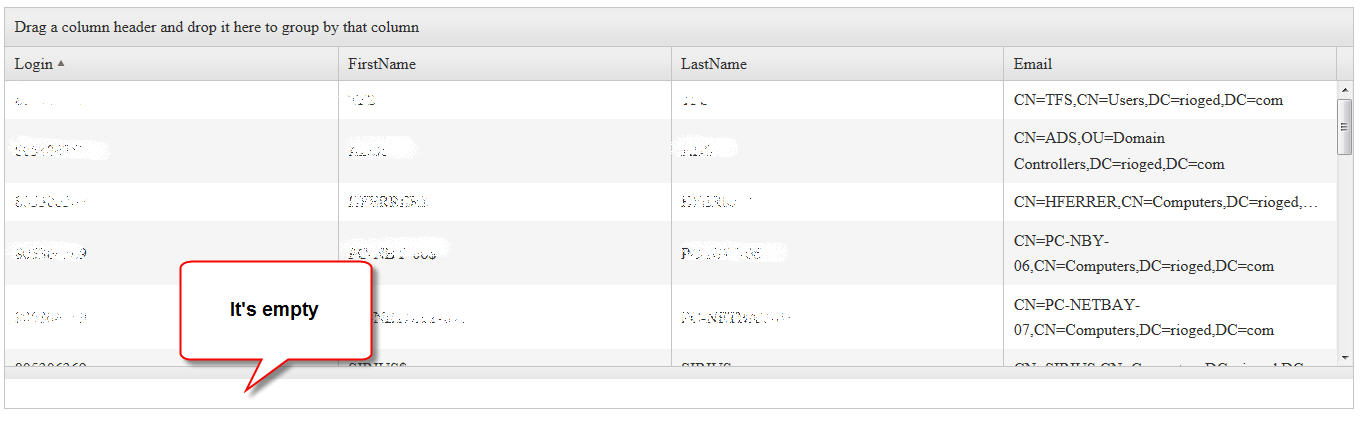The image size is (1362, 422).
Task: Sort by the Login column header
Action: click(34, 64)
